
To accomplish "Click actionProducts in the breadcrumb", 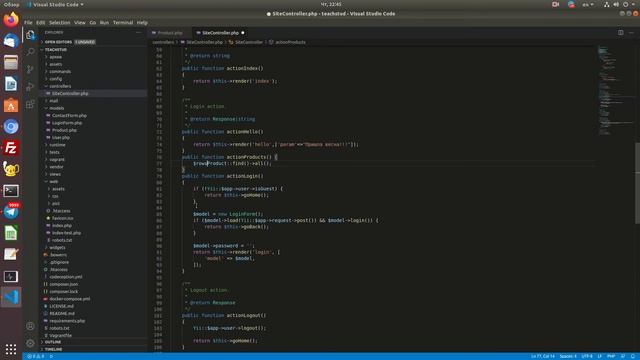I will [290, 42].
